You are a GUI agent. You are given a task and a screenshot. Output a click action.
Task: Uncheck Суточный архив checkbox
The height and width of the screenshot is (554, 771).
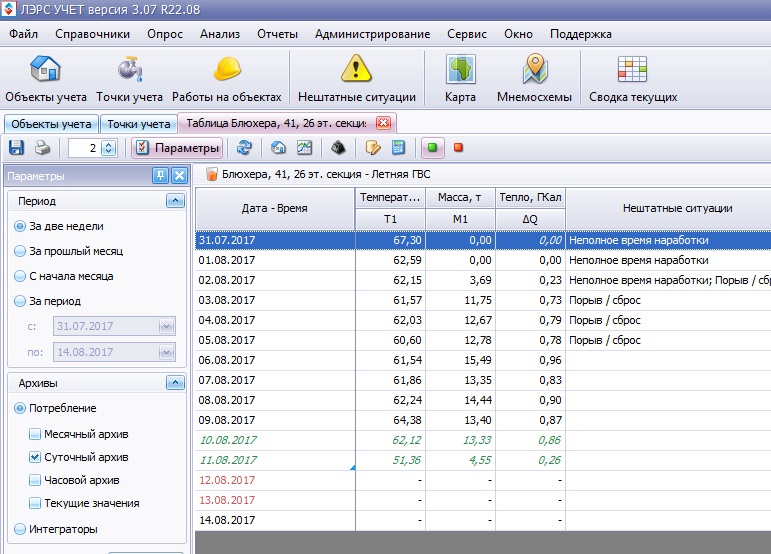34,457
